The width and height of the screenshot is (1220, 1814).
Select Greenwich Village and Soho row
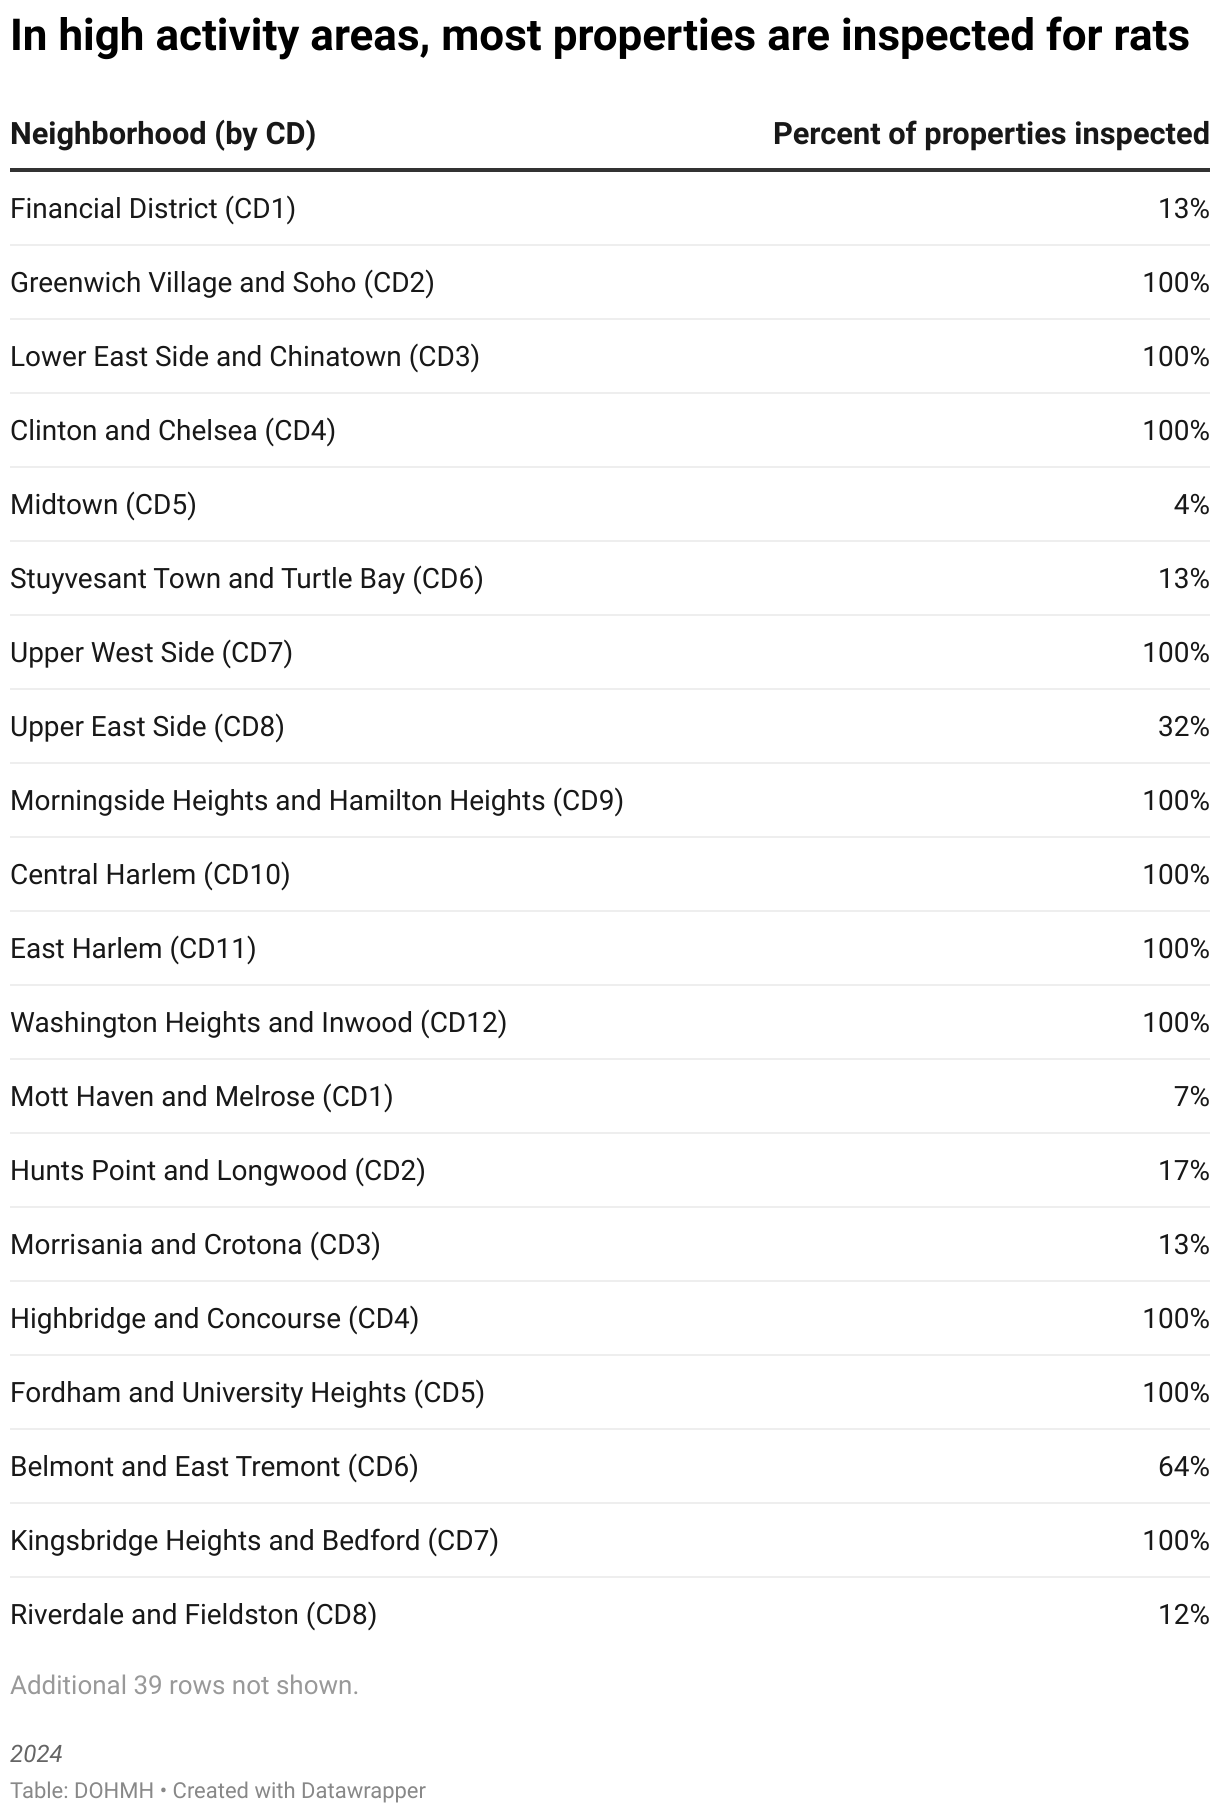[222, 283]
